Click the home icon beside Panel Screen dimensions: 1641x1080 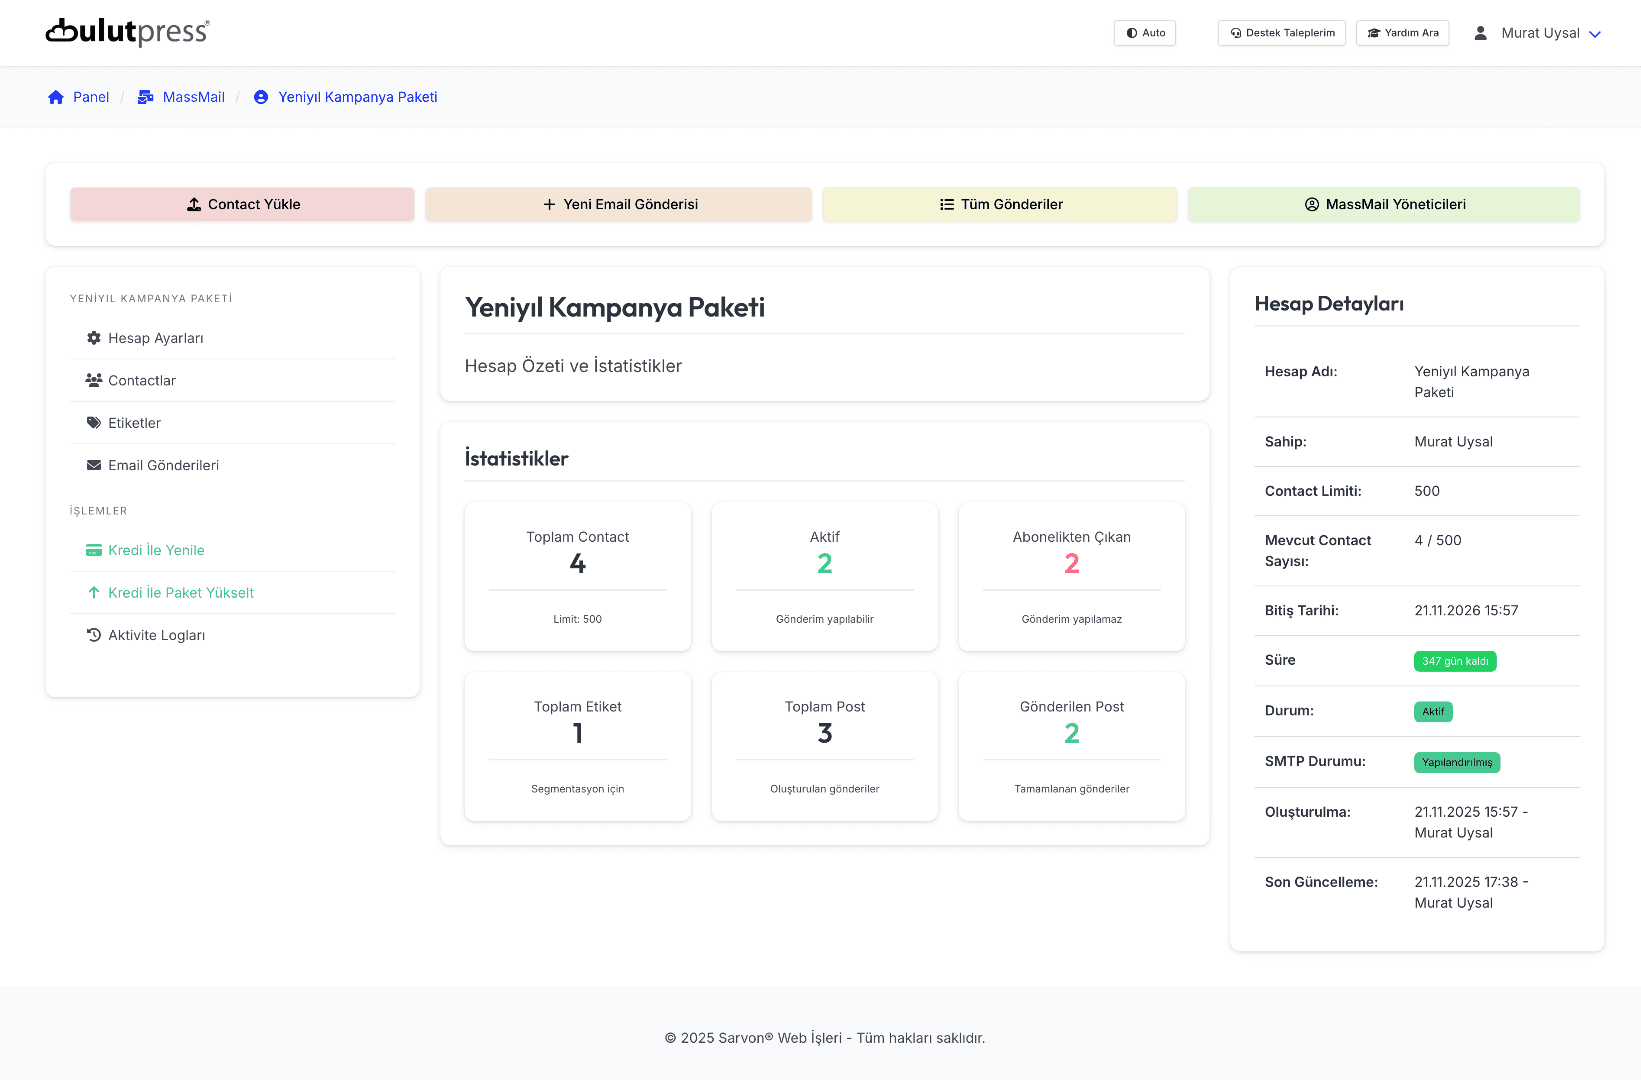[x=56, y=97]
